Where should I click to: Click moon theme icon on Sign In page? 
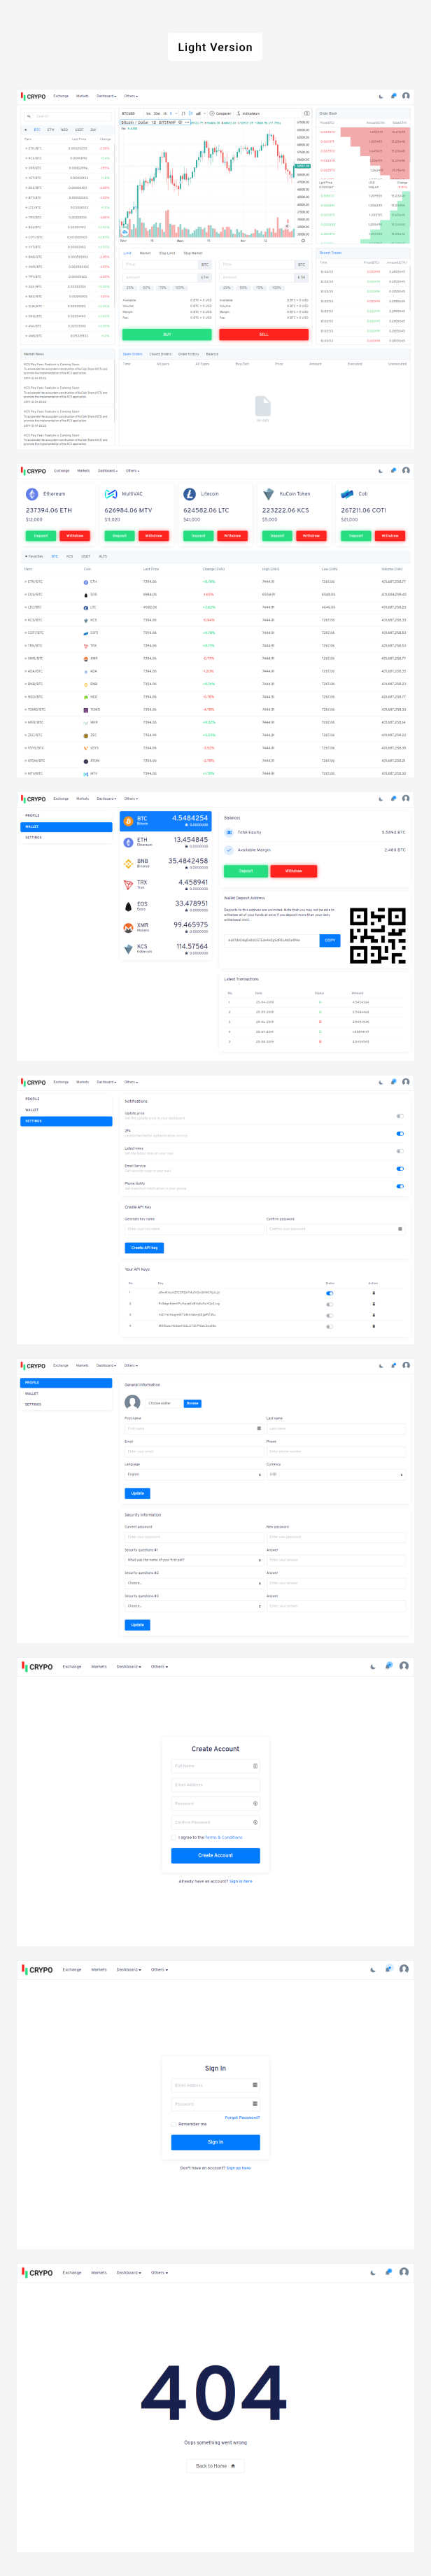click(x=372, y=1969)
